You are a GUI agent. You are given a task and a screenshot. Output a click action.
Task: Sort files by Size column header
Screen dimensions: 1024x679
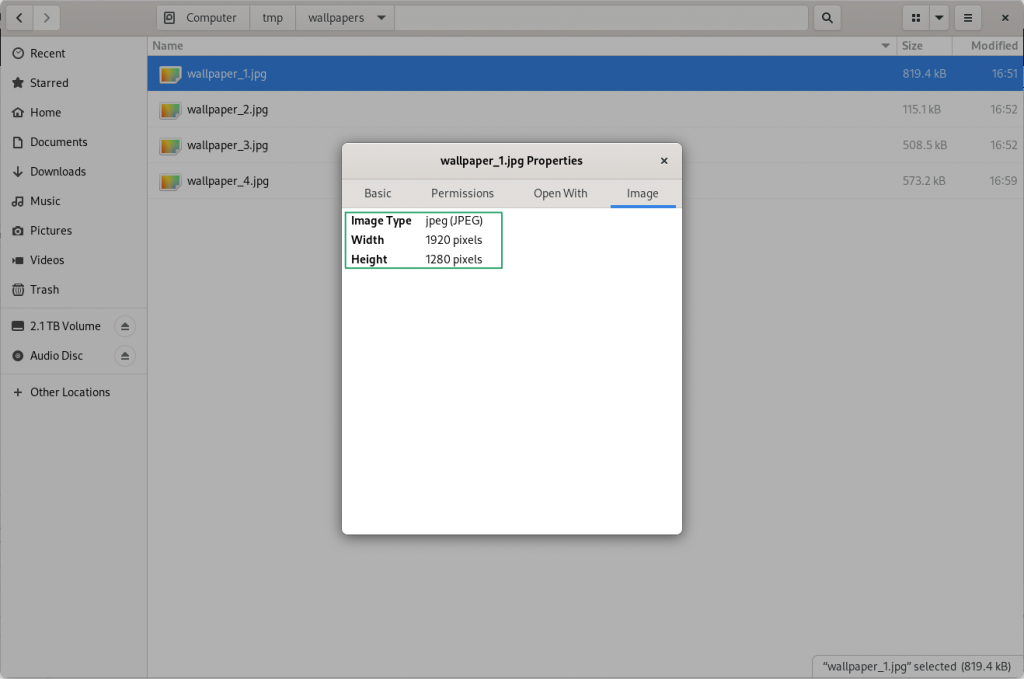tap(911, 46)
